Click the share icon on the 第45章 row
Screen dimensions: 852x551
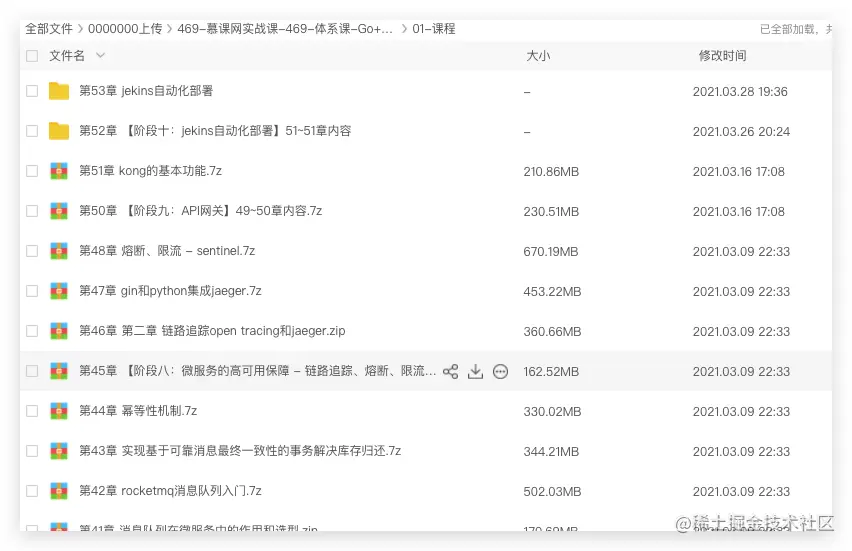coord(450,372)
